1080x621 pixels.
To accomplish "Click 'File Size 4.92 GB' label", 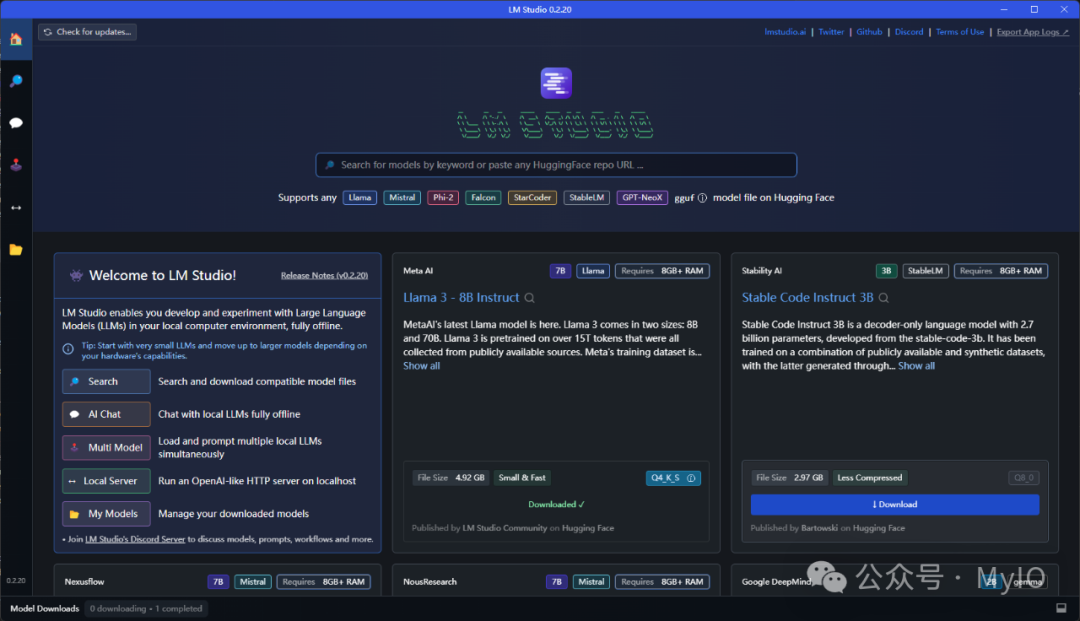I will point(450,478).
